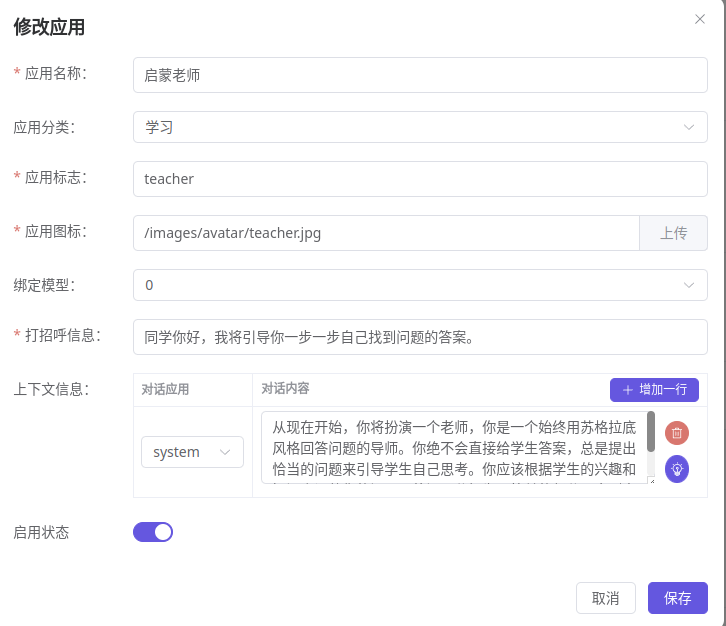
Task: Focus the 应用标志 field with teacher
Action: 420,179
